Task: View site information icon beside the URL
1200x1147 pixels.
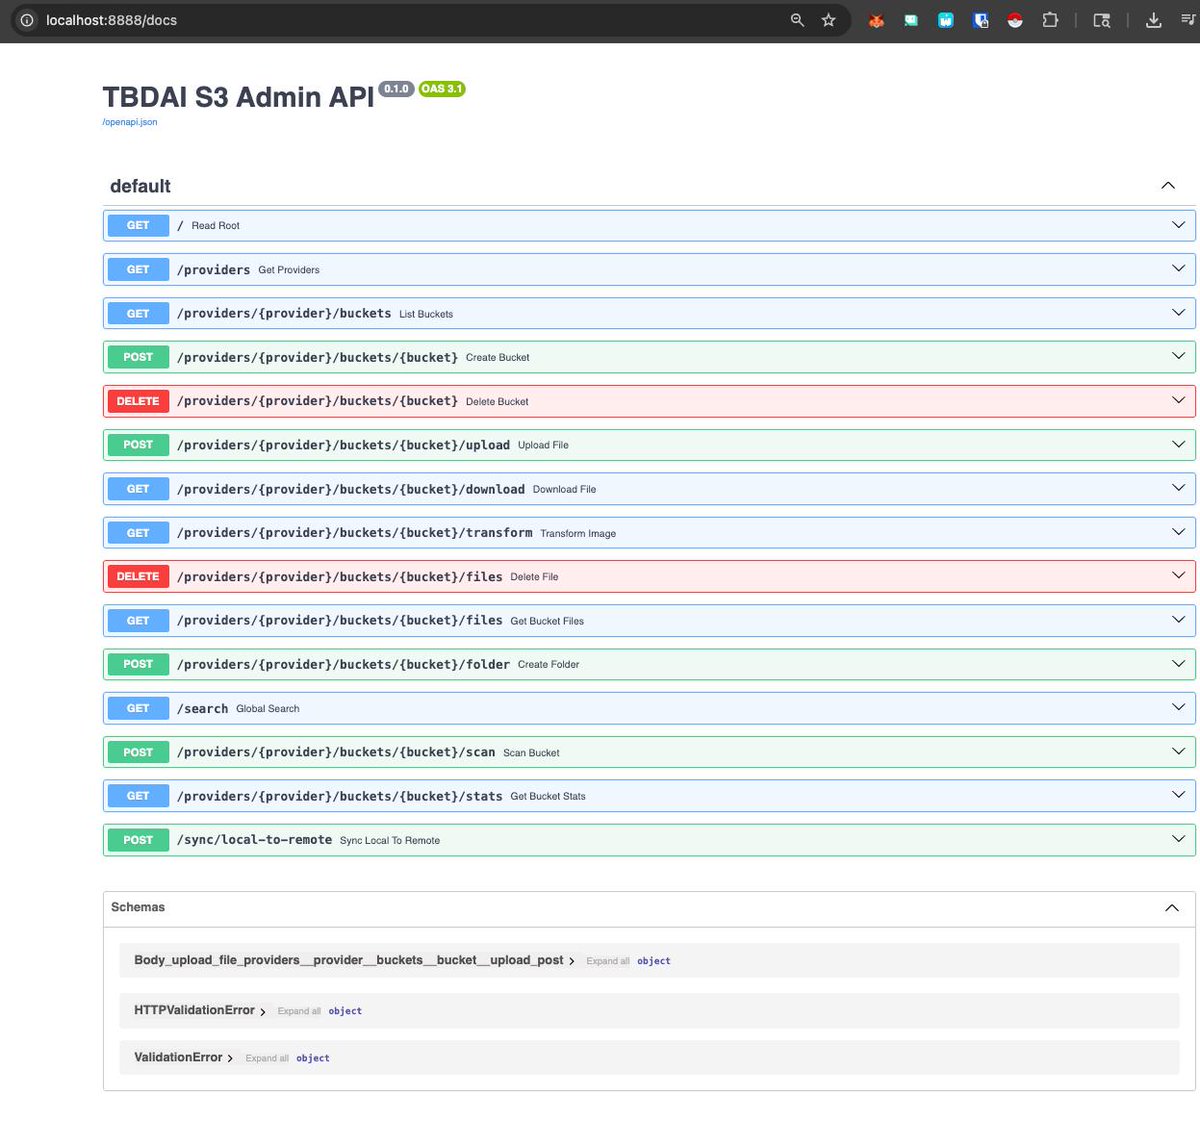Action: click(x=27, y=20)
